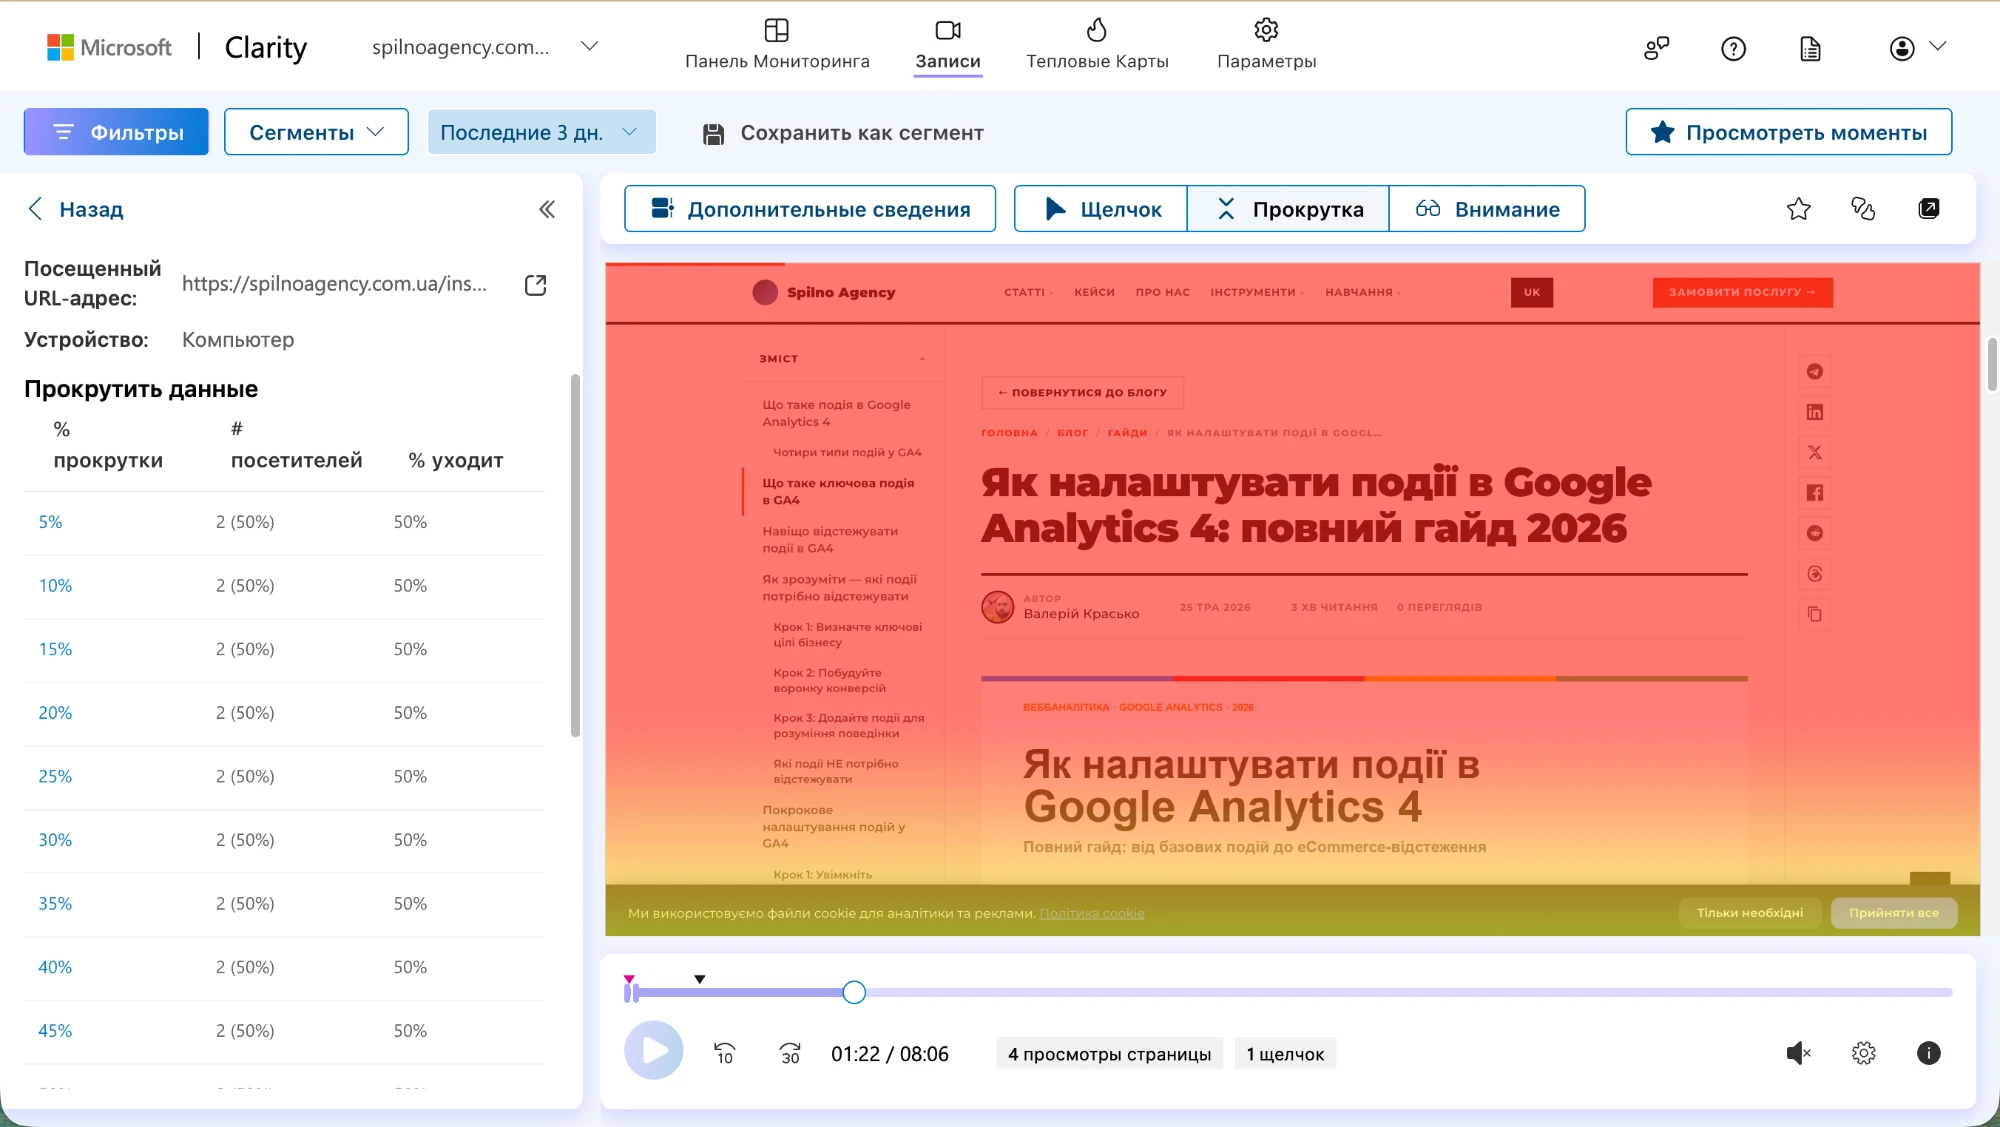Open visited URL in new tab icon
This screenshot has width=2000, height=1127.
point(536,285)
